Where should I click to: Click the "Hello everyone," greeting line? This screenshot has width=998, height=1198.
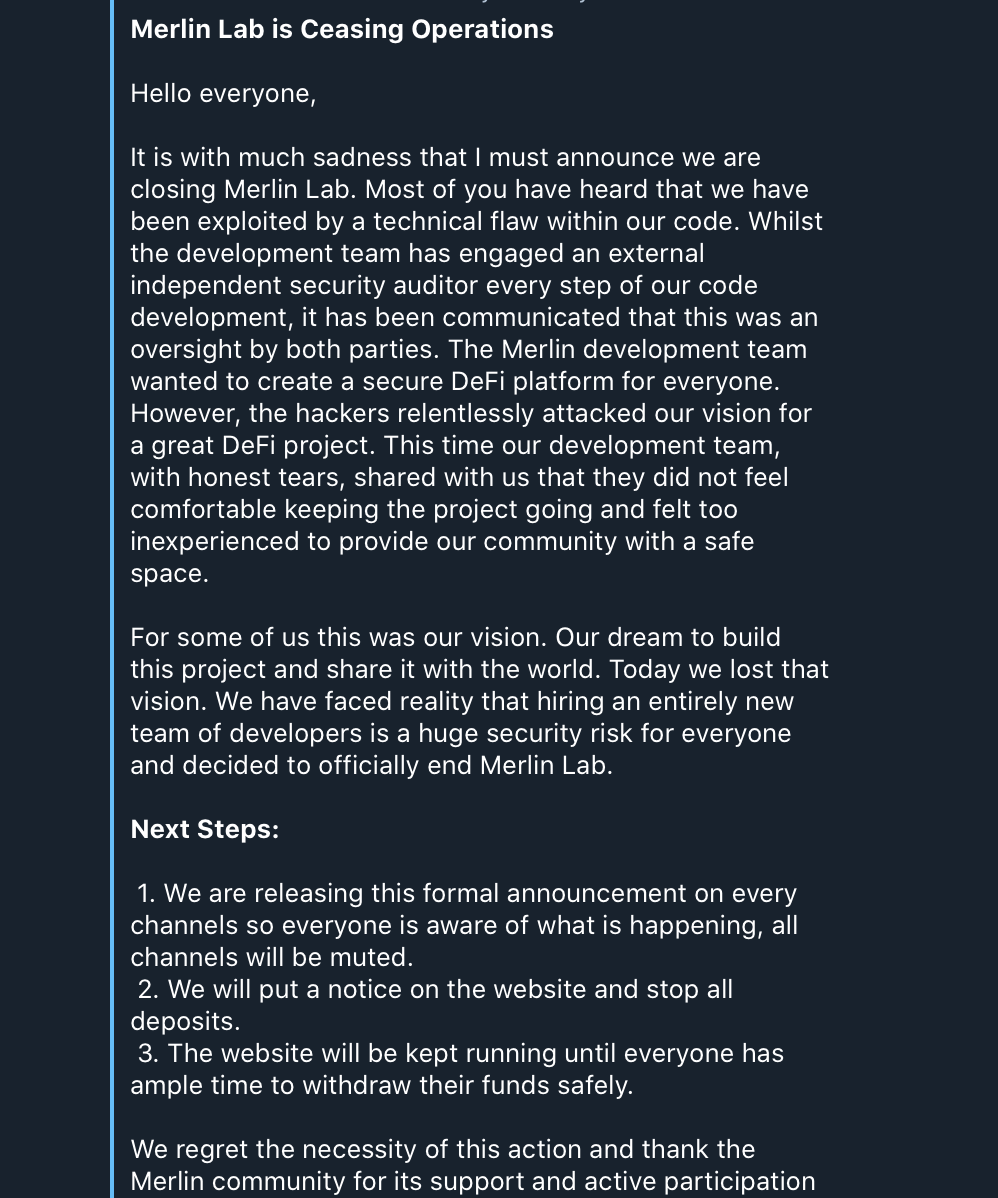223,93
